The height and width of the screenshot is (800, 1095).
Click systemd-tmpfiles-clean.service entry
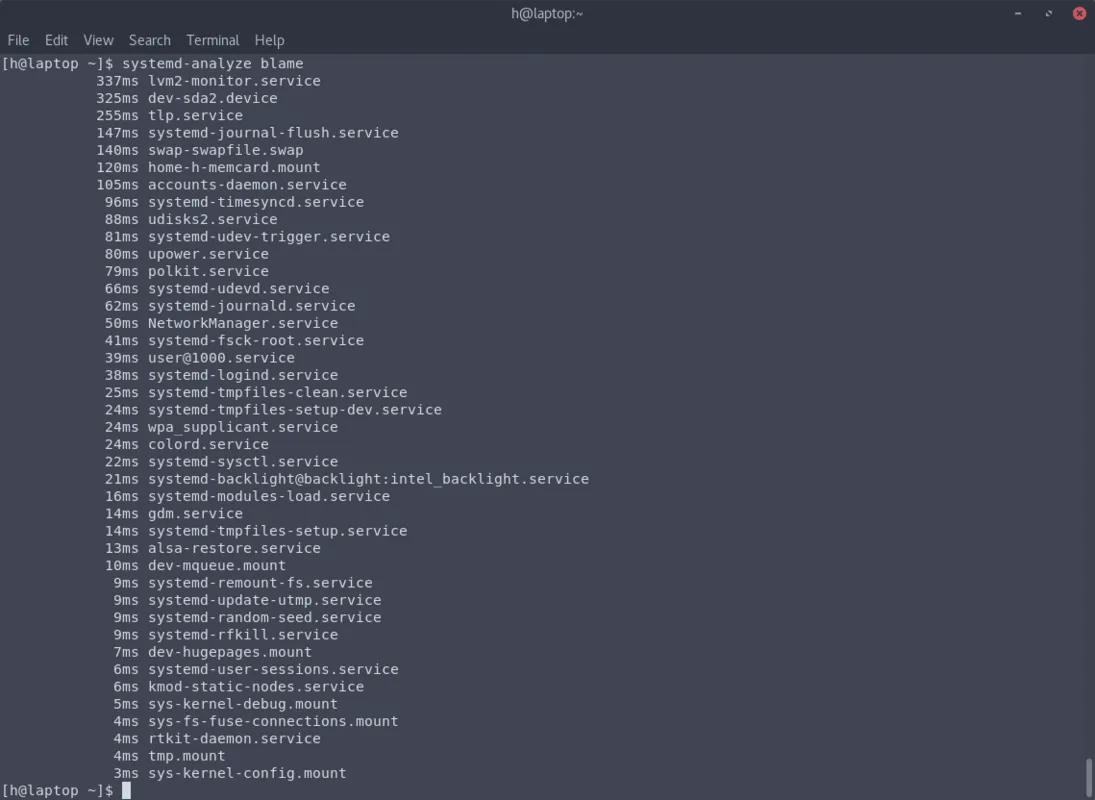coord(256,392)
